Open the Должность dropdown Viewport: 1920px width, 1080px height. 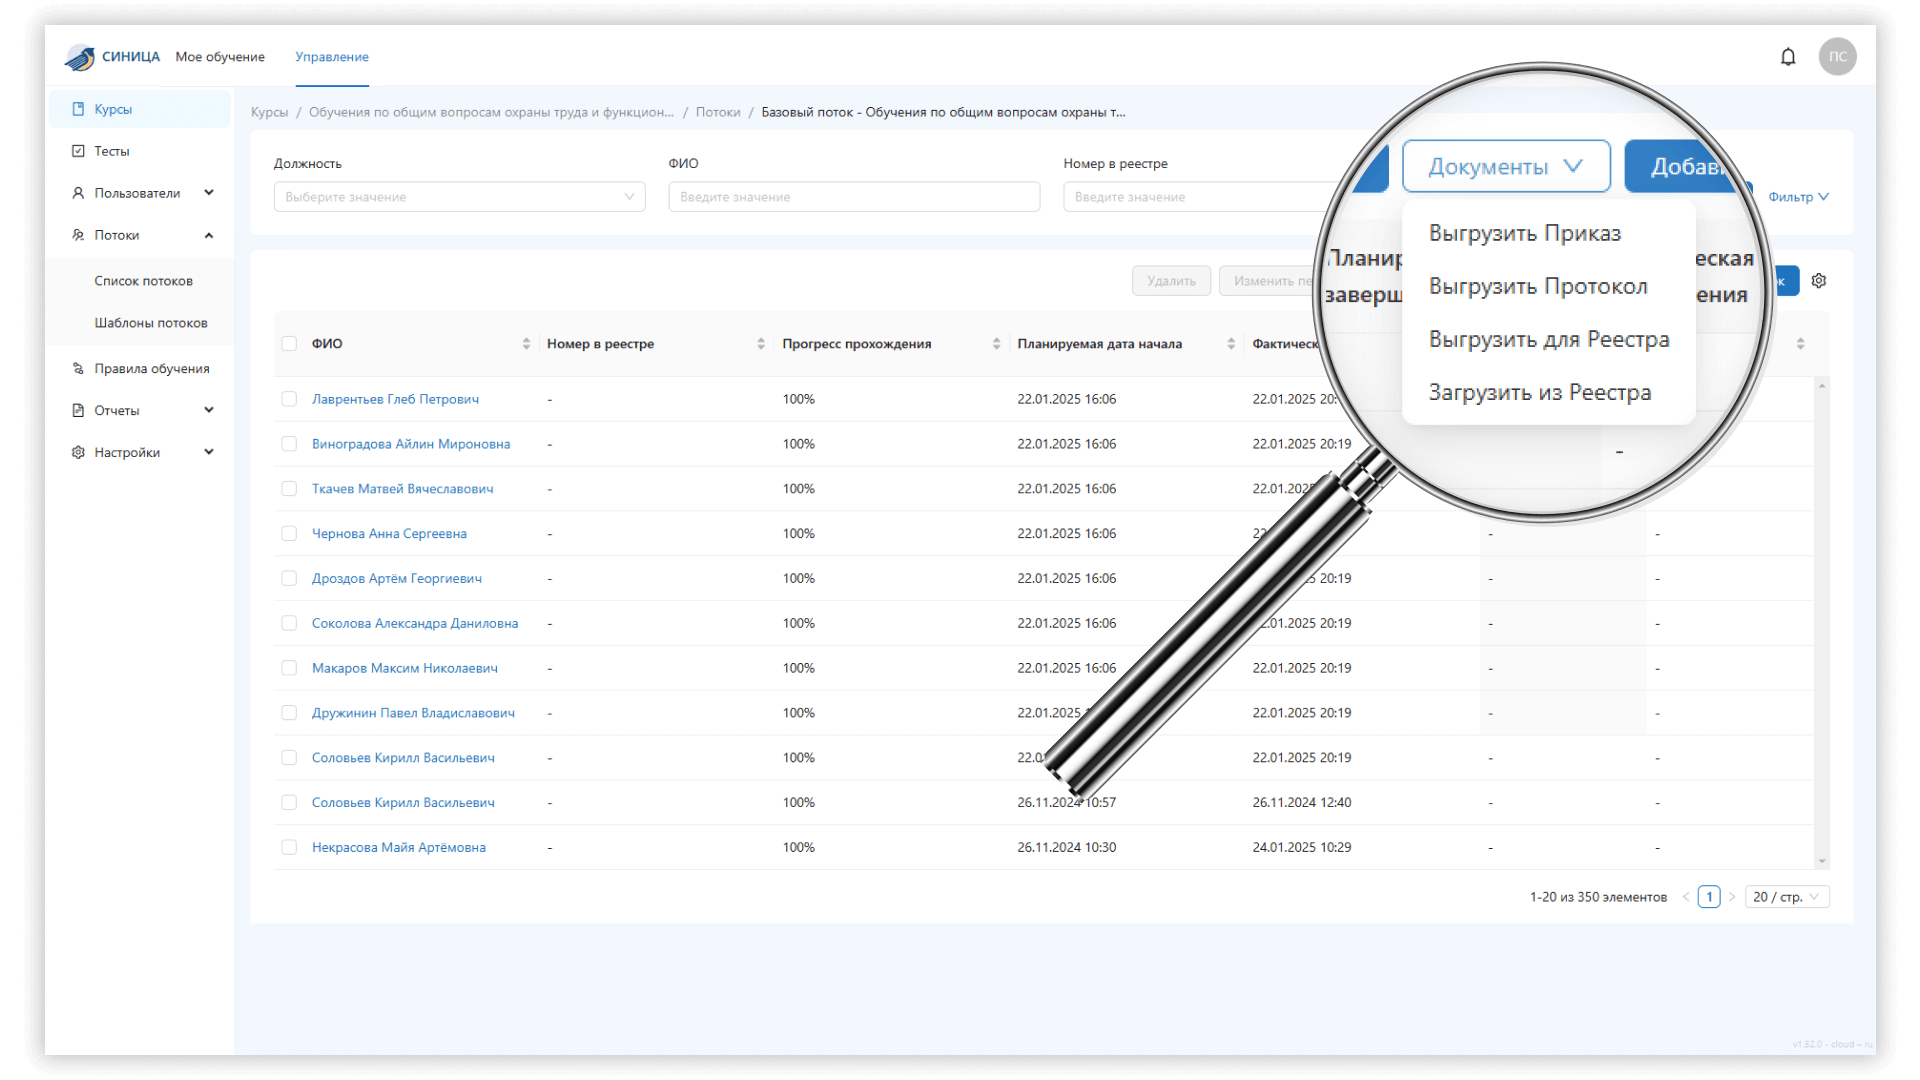pyautogui.click(x=459, y=197)
